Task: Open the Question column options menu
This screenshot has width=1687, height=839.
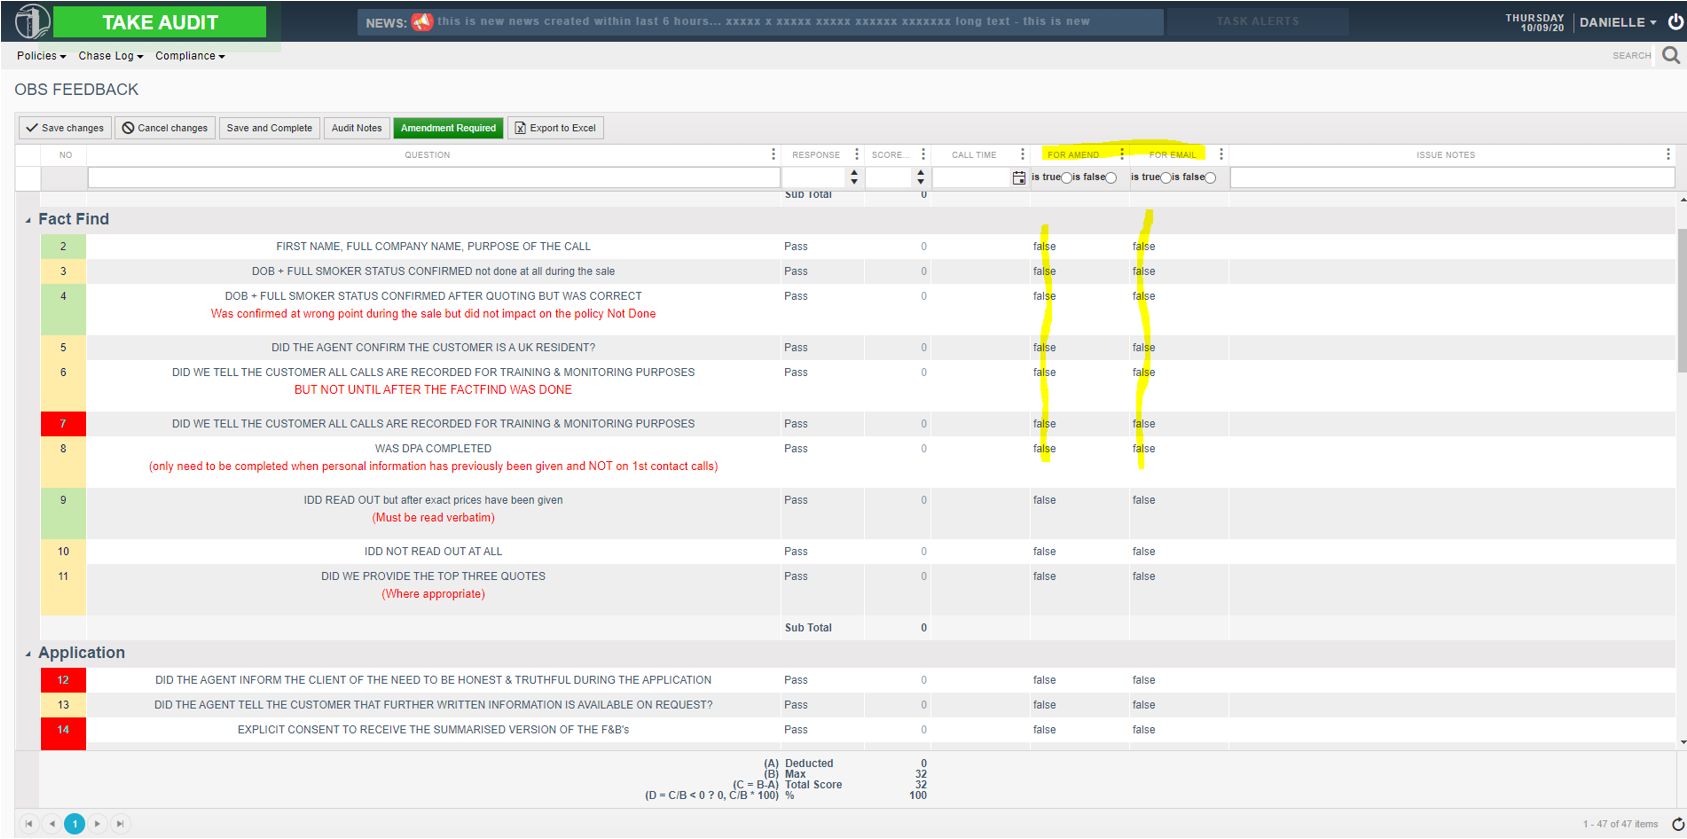Action: (x=773, y=155)
